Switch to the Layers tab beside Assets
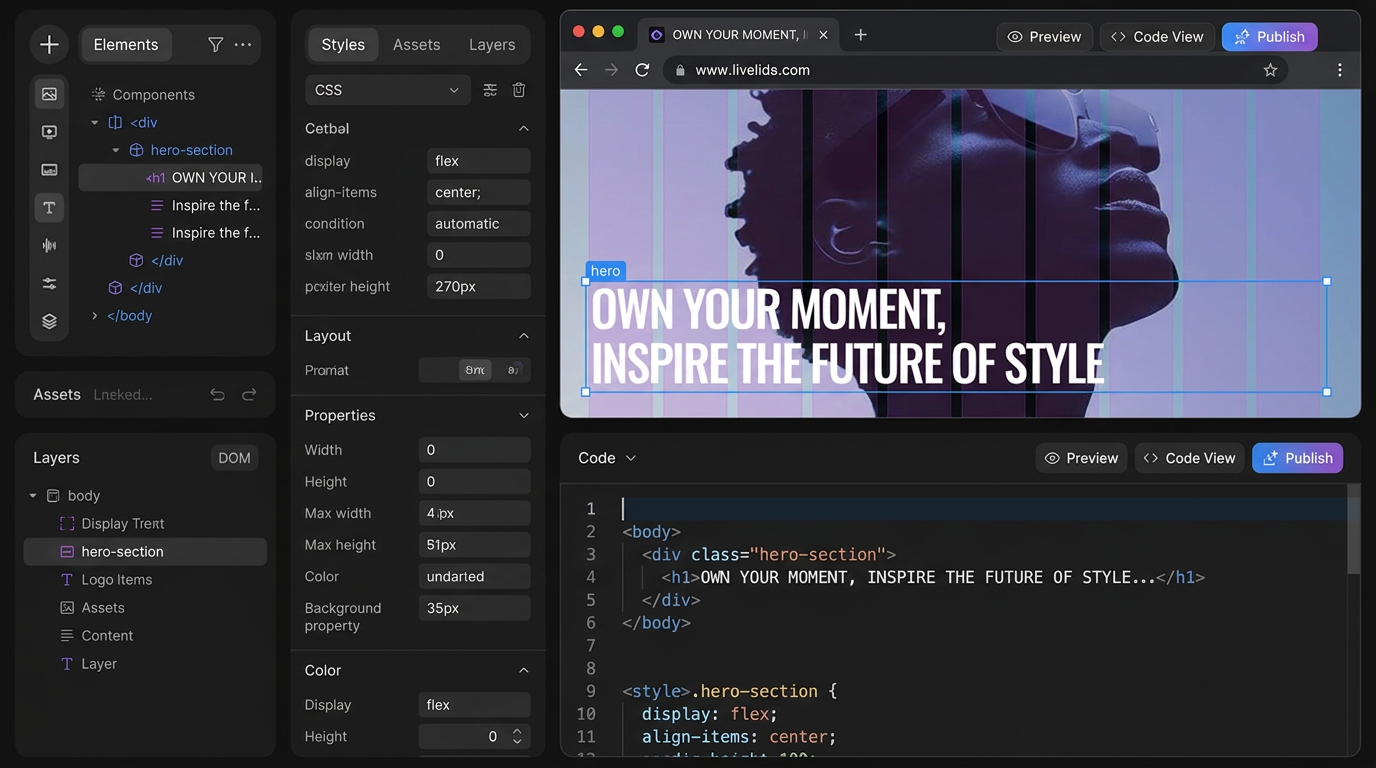The height and width of the screenshot is (768, 1376). point(492,45)
